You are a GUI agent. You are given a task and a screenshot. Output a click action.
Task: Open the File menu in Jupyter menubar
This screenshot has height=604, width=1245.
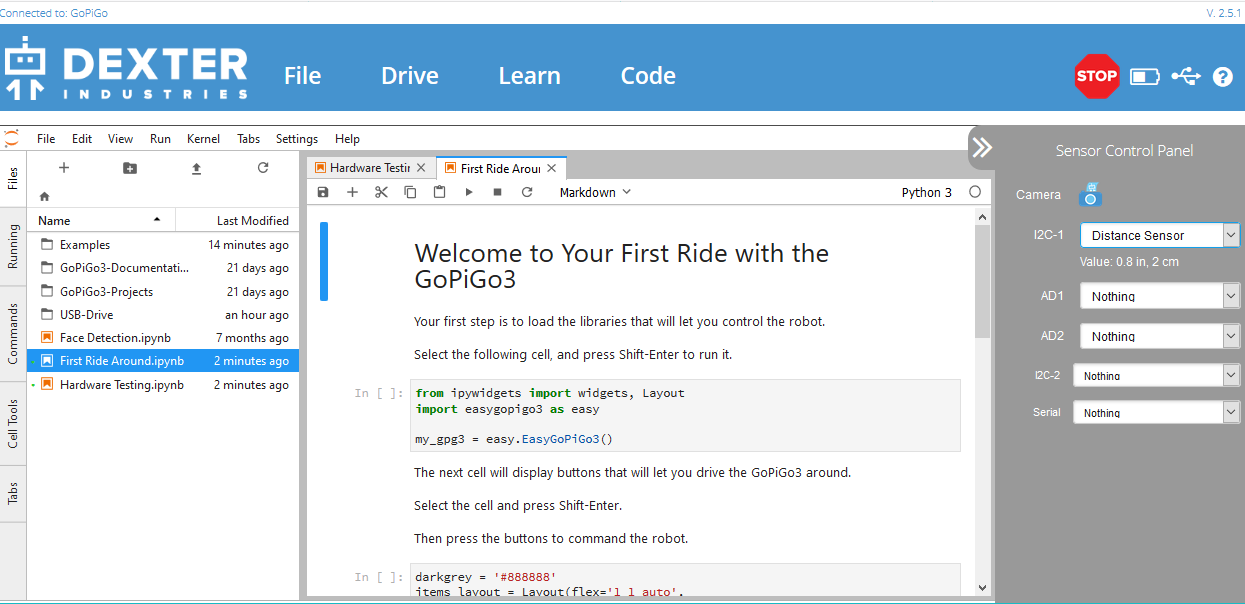(46, 139)
